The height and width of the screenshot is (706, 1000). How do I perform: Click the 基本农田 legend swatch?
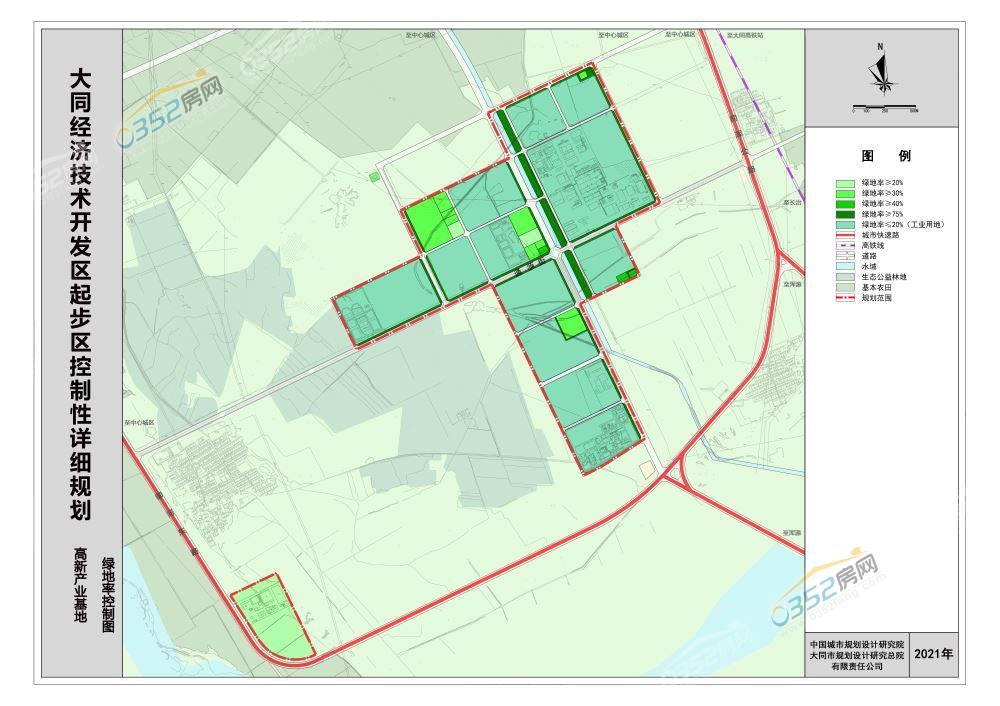tap(845, 288)
